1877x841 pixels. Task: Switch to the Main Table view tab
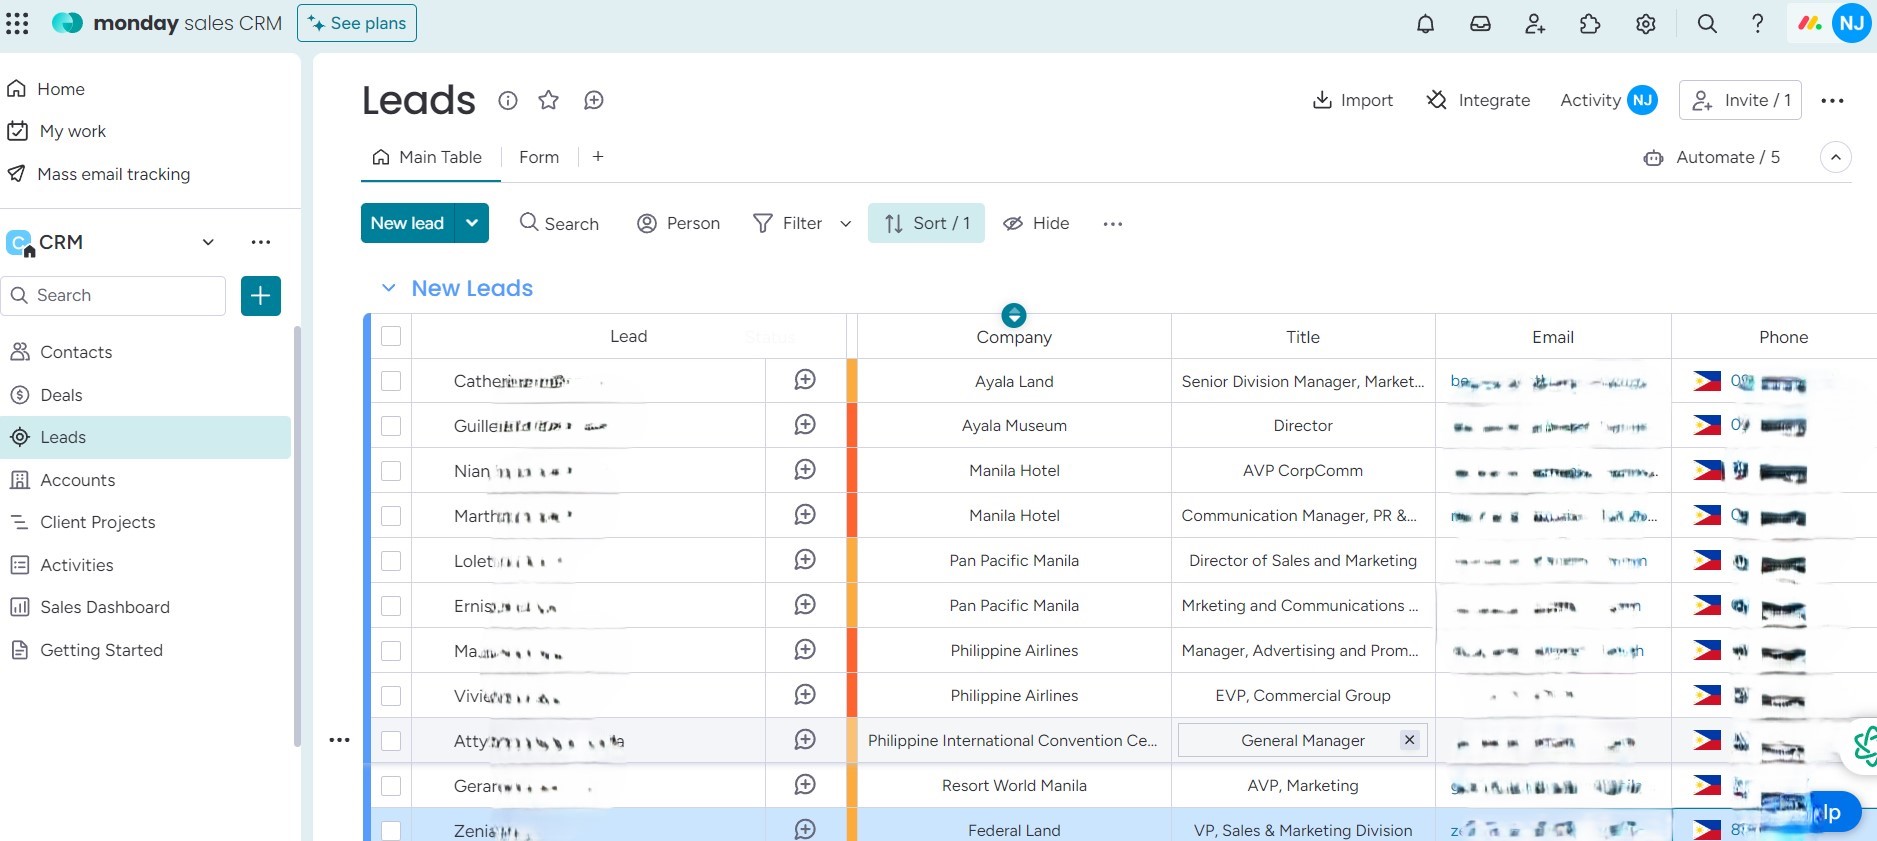[x=427, y=157]
